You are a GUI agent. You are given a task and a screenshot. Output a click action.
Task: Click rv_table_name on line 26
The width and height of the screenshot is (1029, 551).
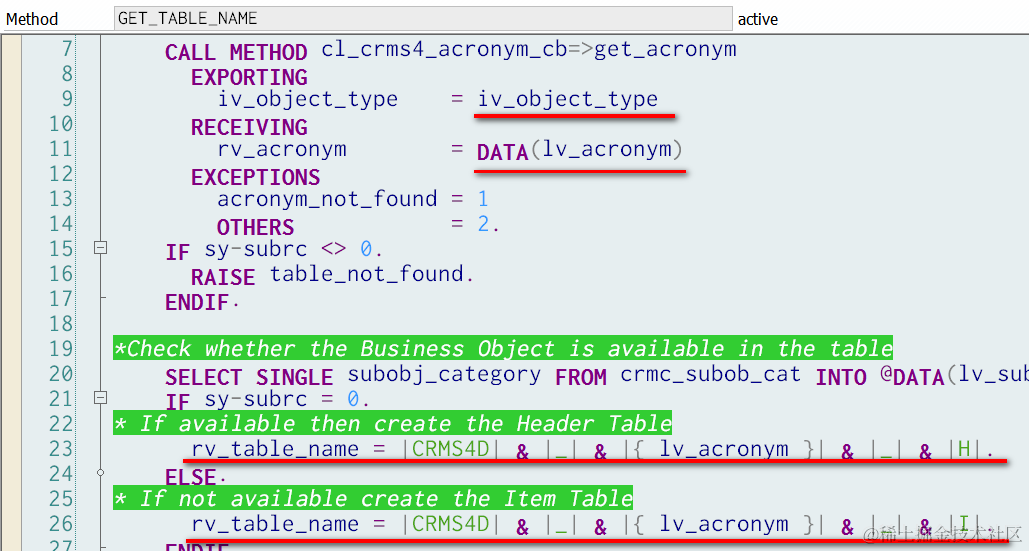[x=276, y=523]
